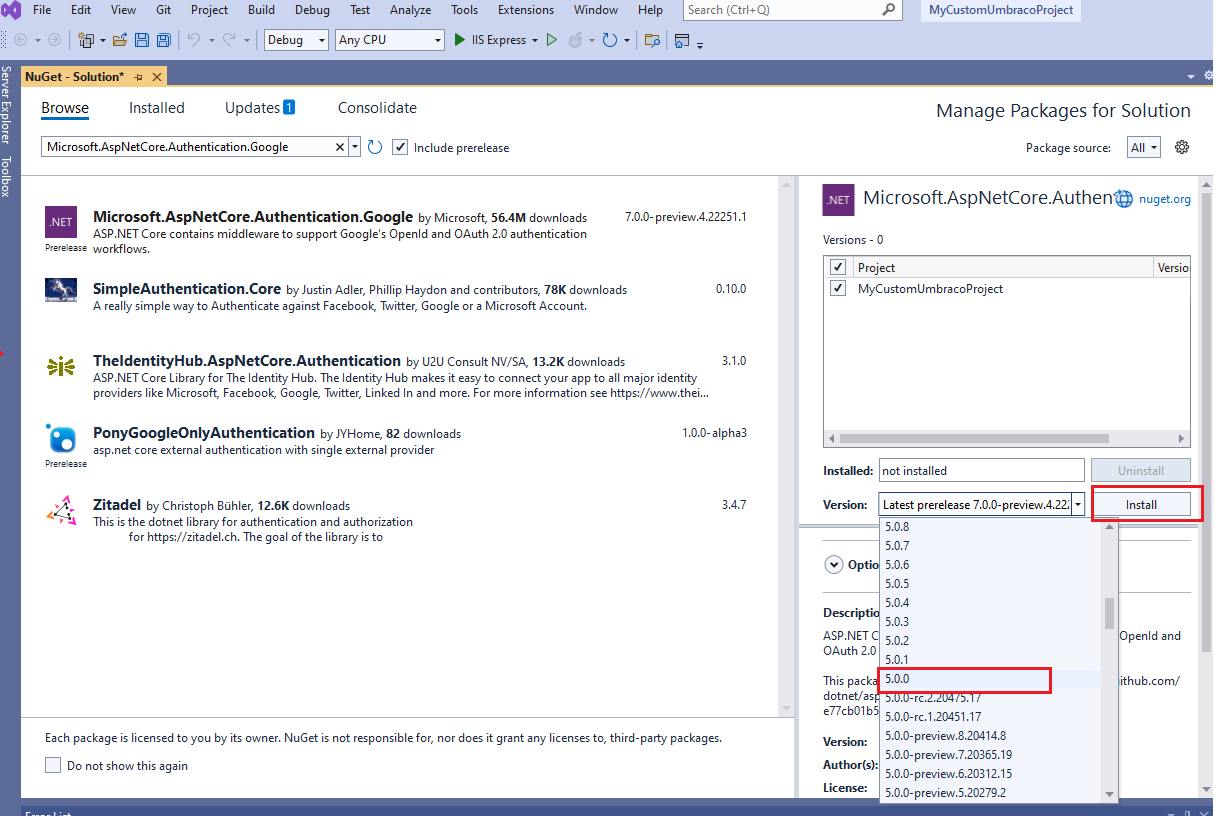Open the New Project dropdown arrow
The image size is (1216, 816).
(101, 40)
